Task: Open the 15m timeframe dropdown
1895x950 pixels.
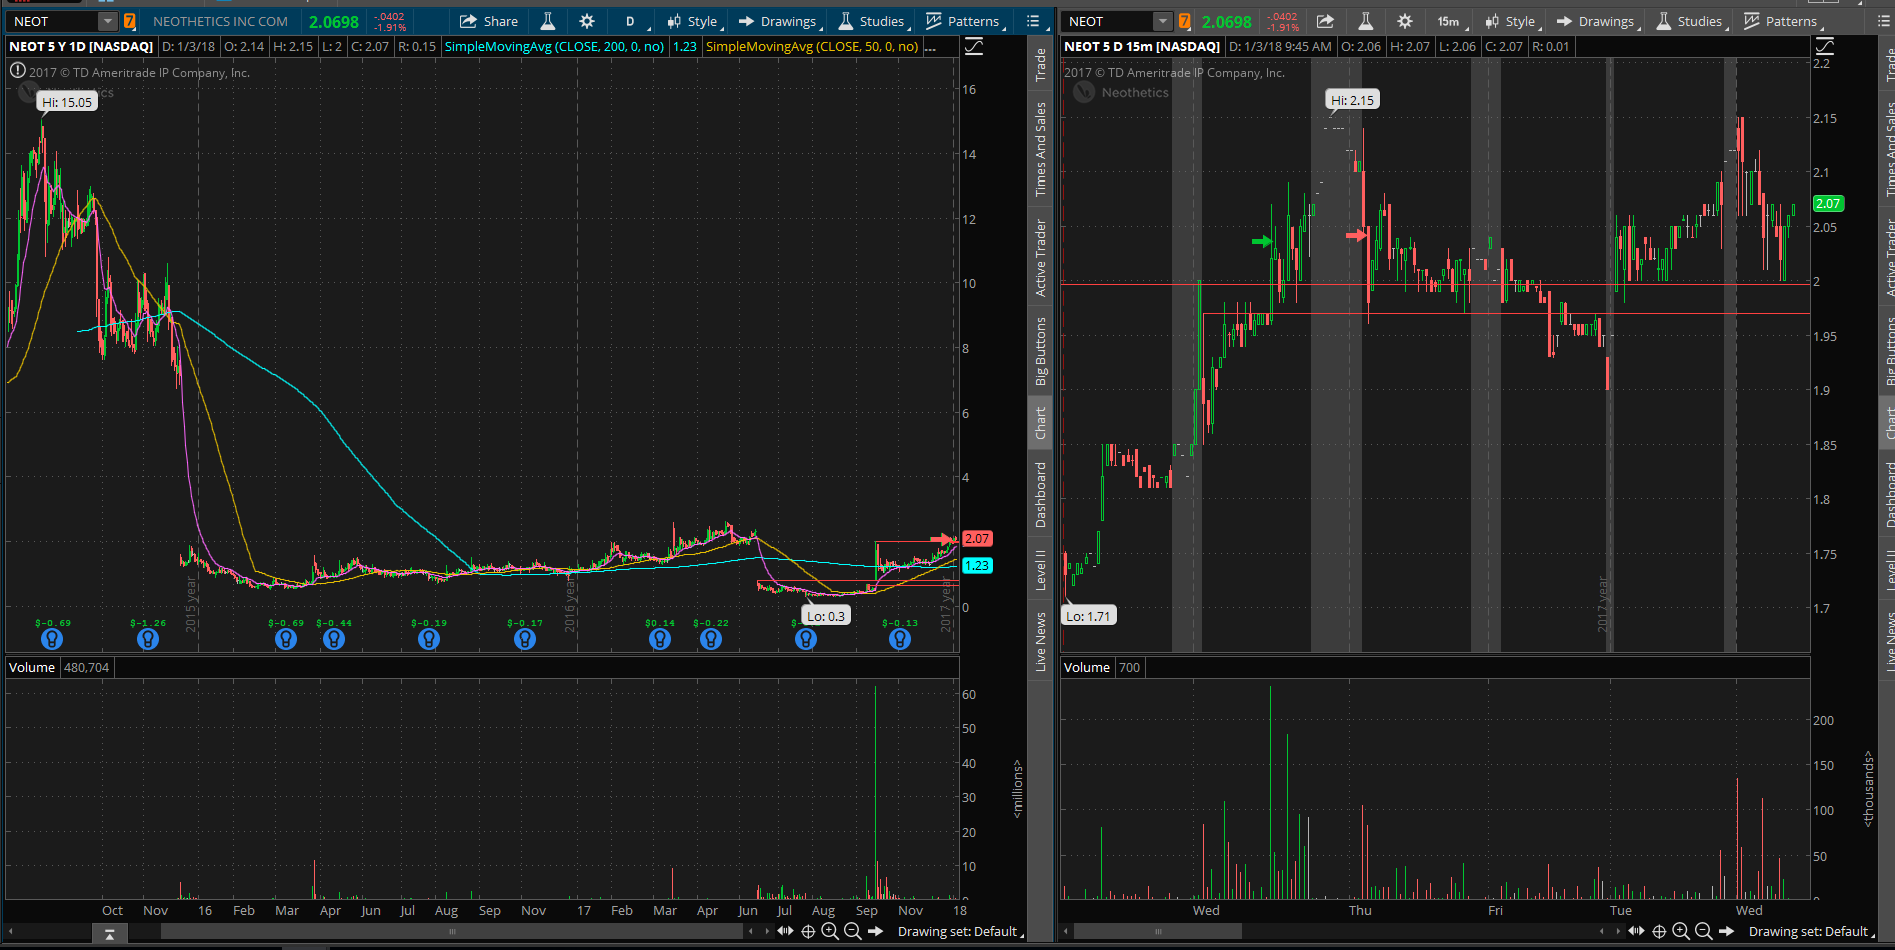Action: click(1449, 21)
